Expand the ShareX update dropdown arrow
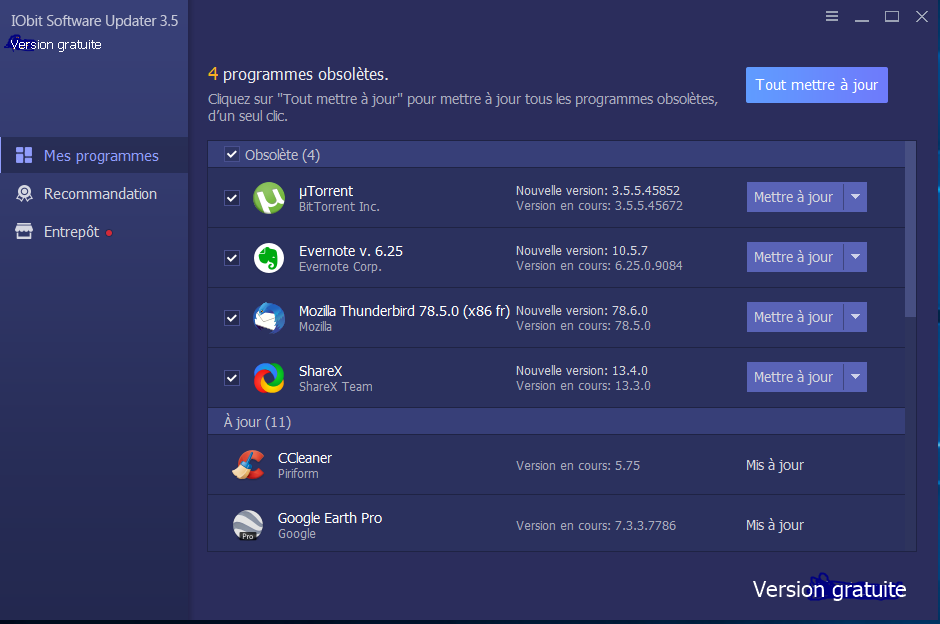The height and width of the screenshot is (624, 940). [855, 377]
